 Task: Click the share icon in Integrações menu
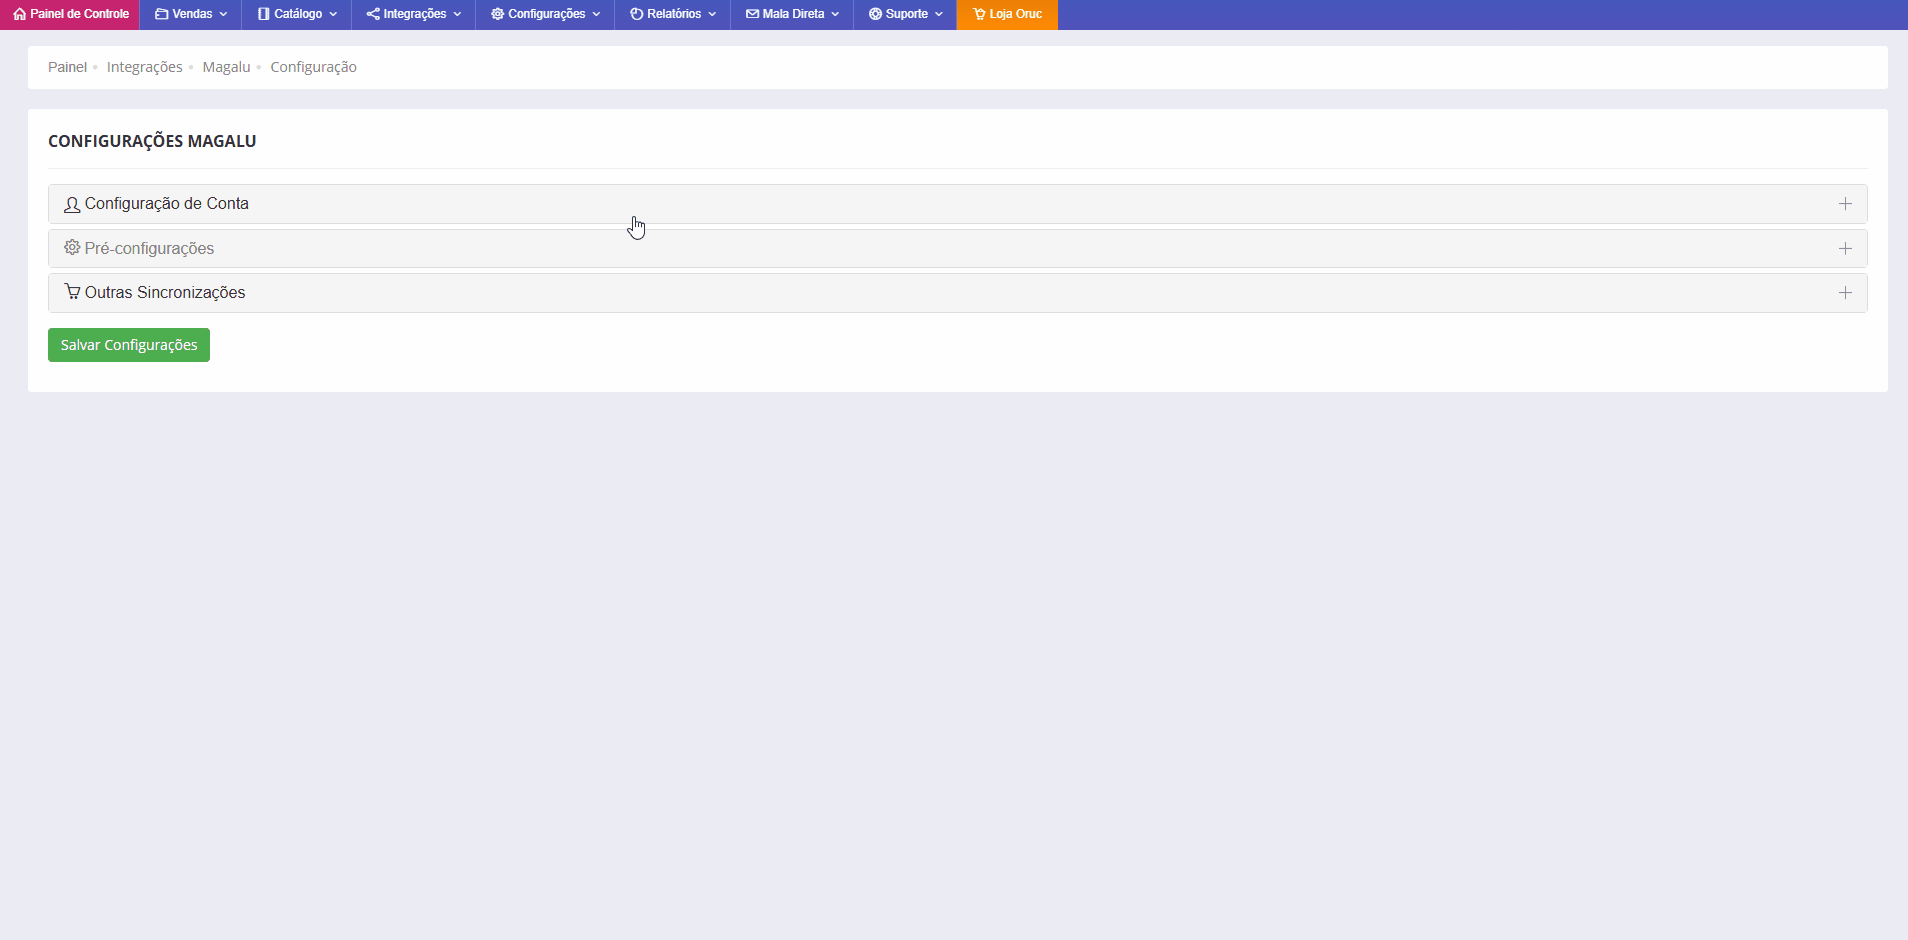[x=373, y=14]
